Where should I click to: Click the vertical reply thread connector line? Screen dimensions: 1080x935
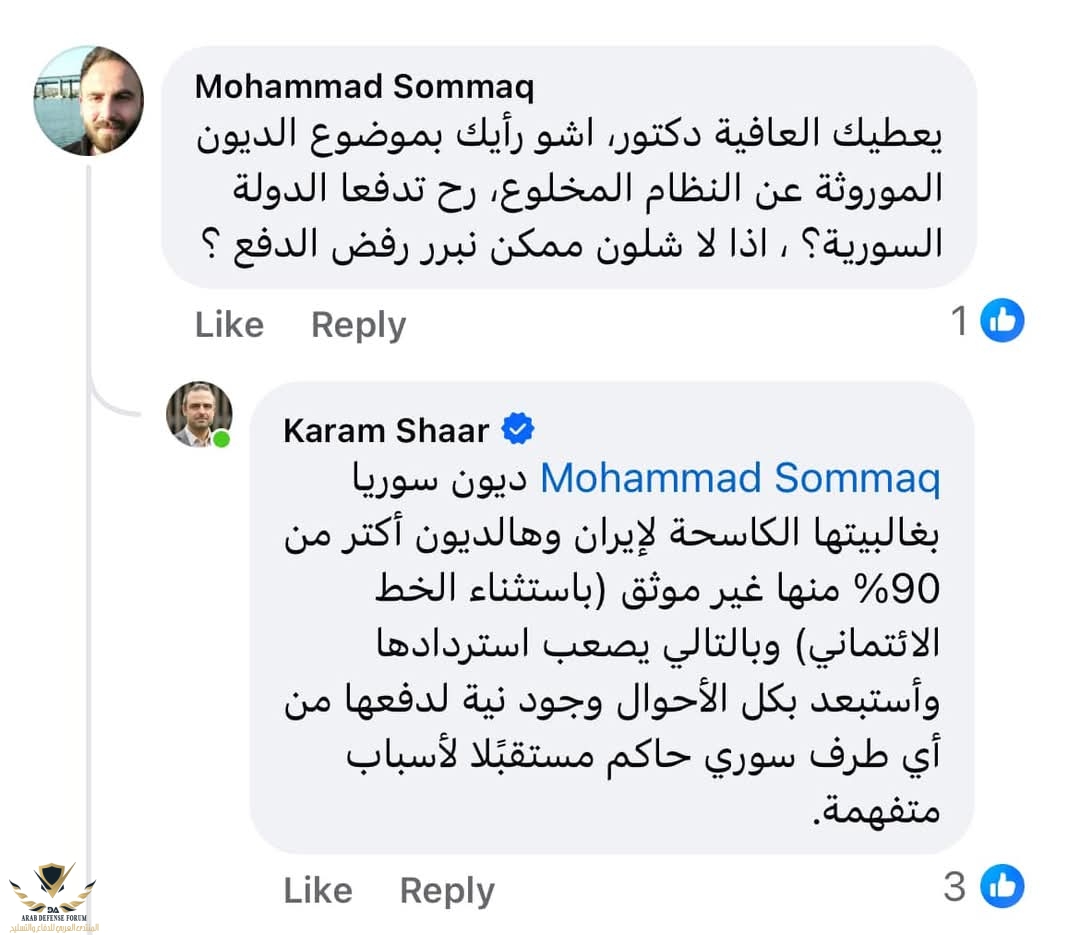(89, 600)
